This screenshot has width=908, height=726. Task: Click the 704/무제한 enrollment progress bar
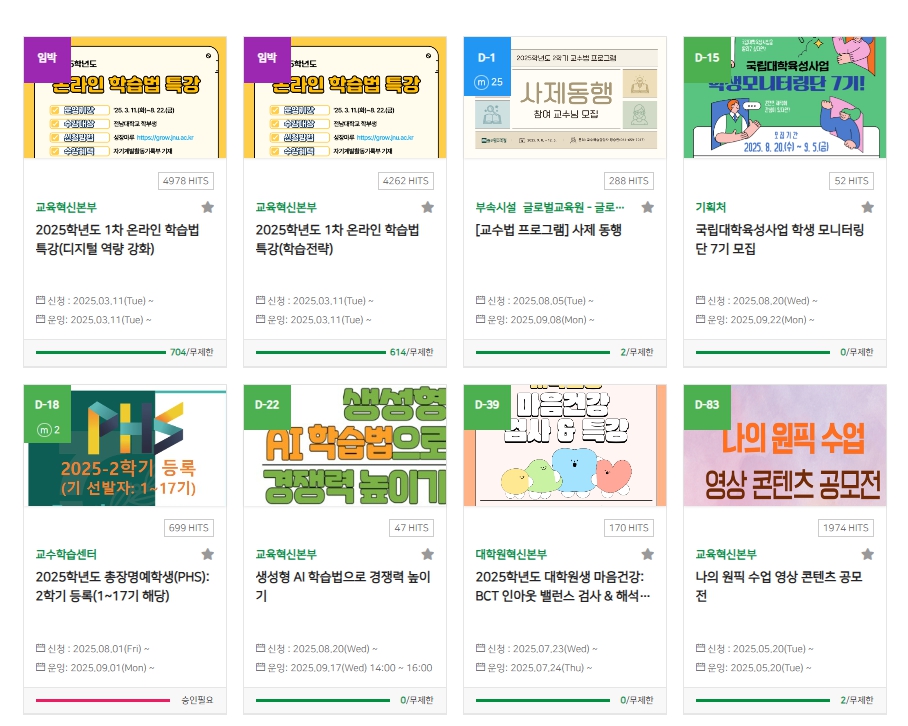click(x=102, y=352)
